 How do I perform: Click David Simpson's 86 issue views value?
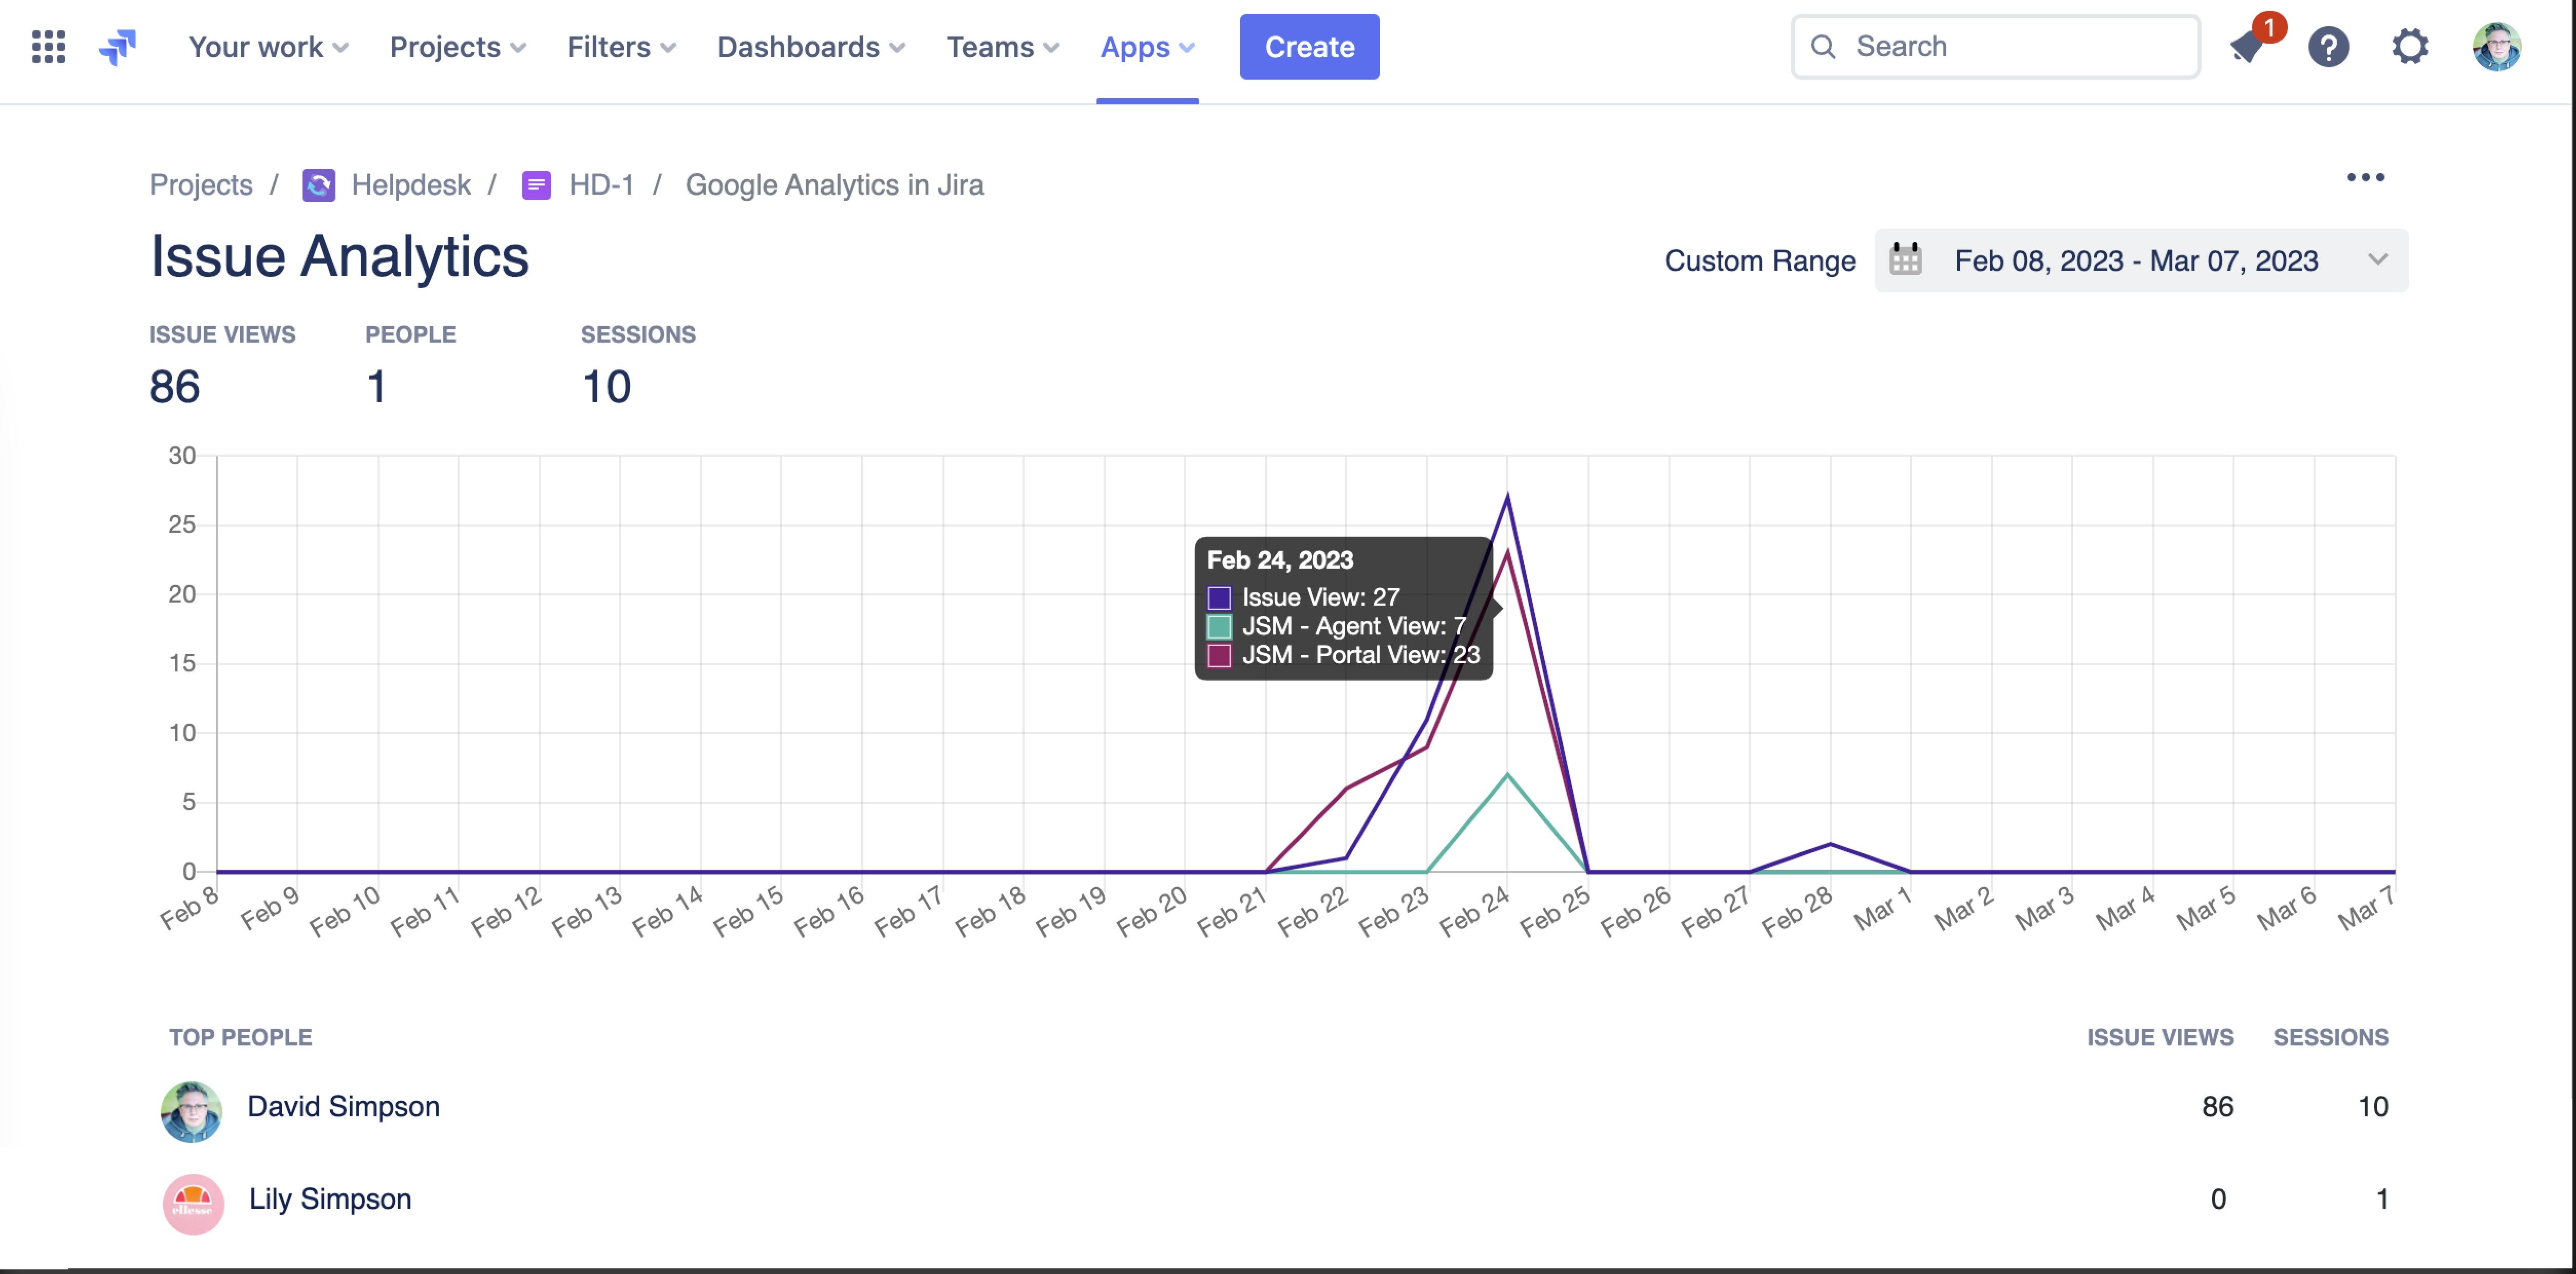(x=2217, y=1106)
